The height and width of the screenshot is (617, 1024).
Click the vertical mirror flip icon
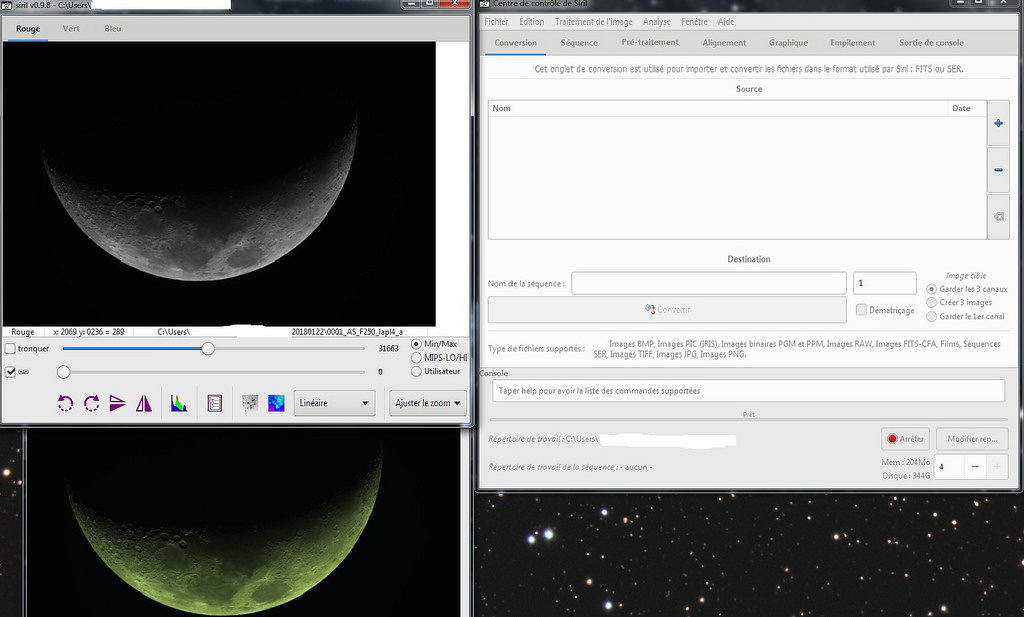118,403
